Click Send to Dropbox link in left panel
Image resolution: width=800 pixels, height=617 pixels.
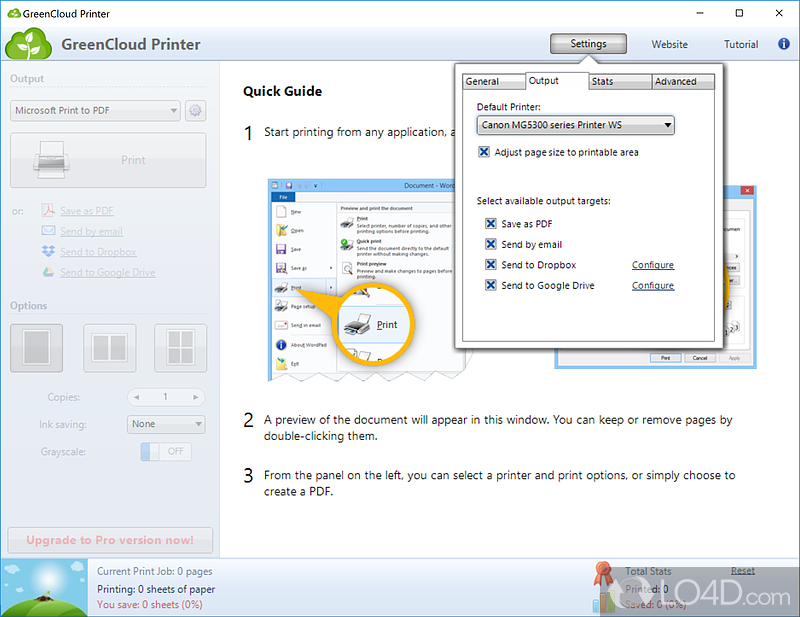(x=98, y=252)
